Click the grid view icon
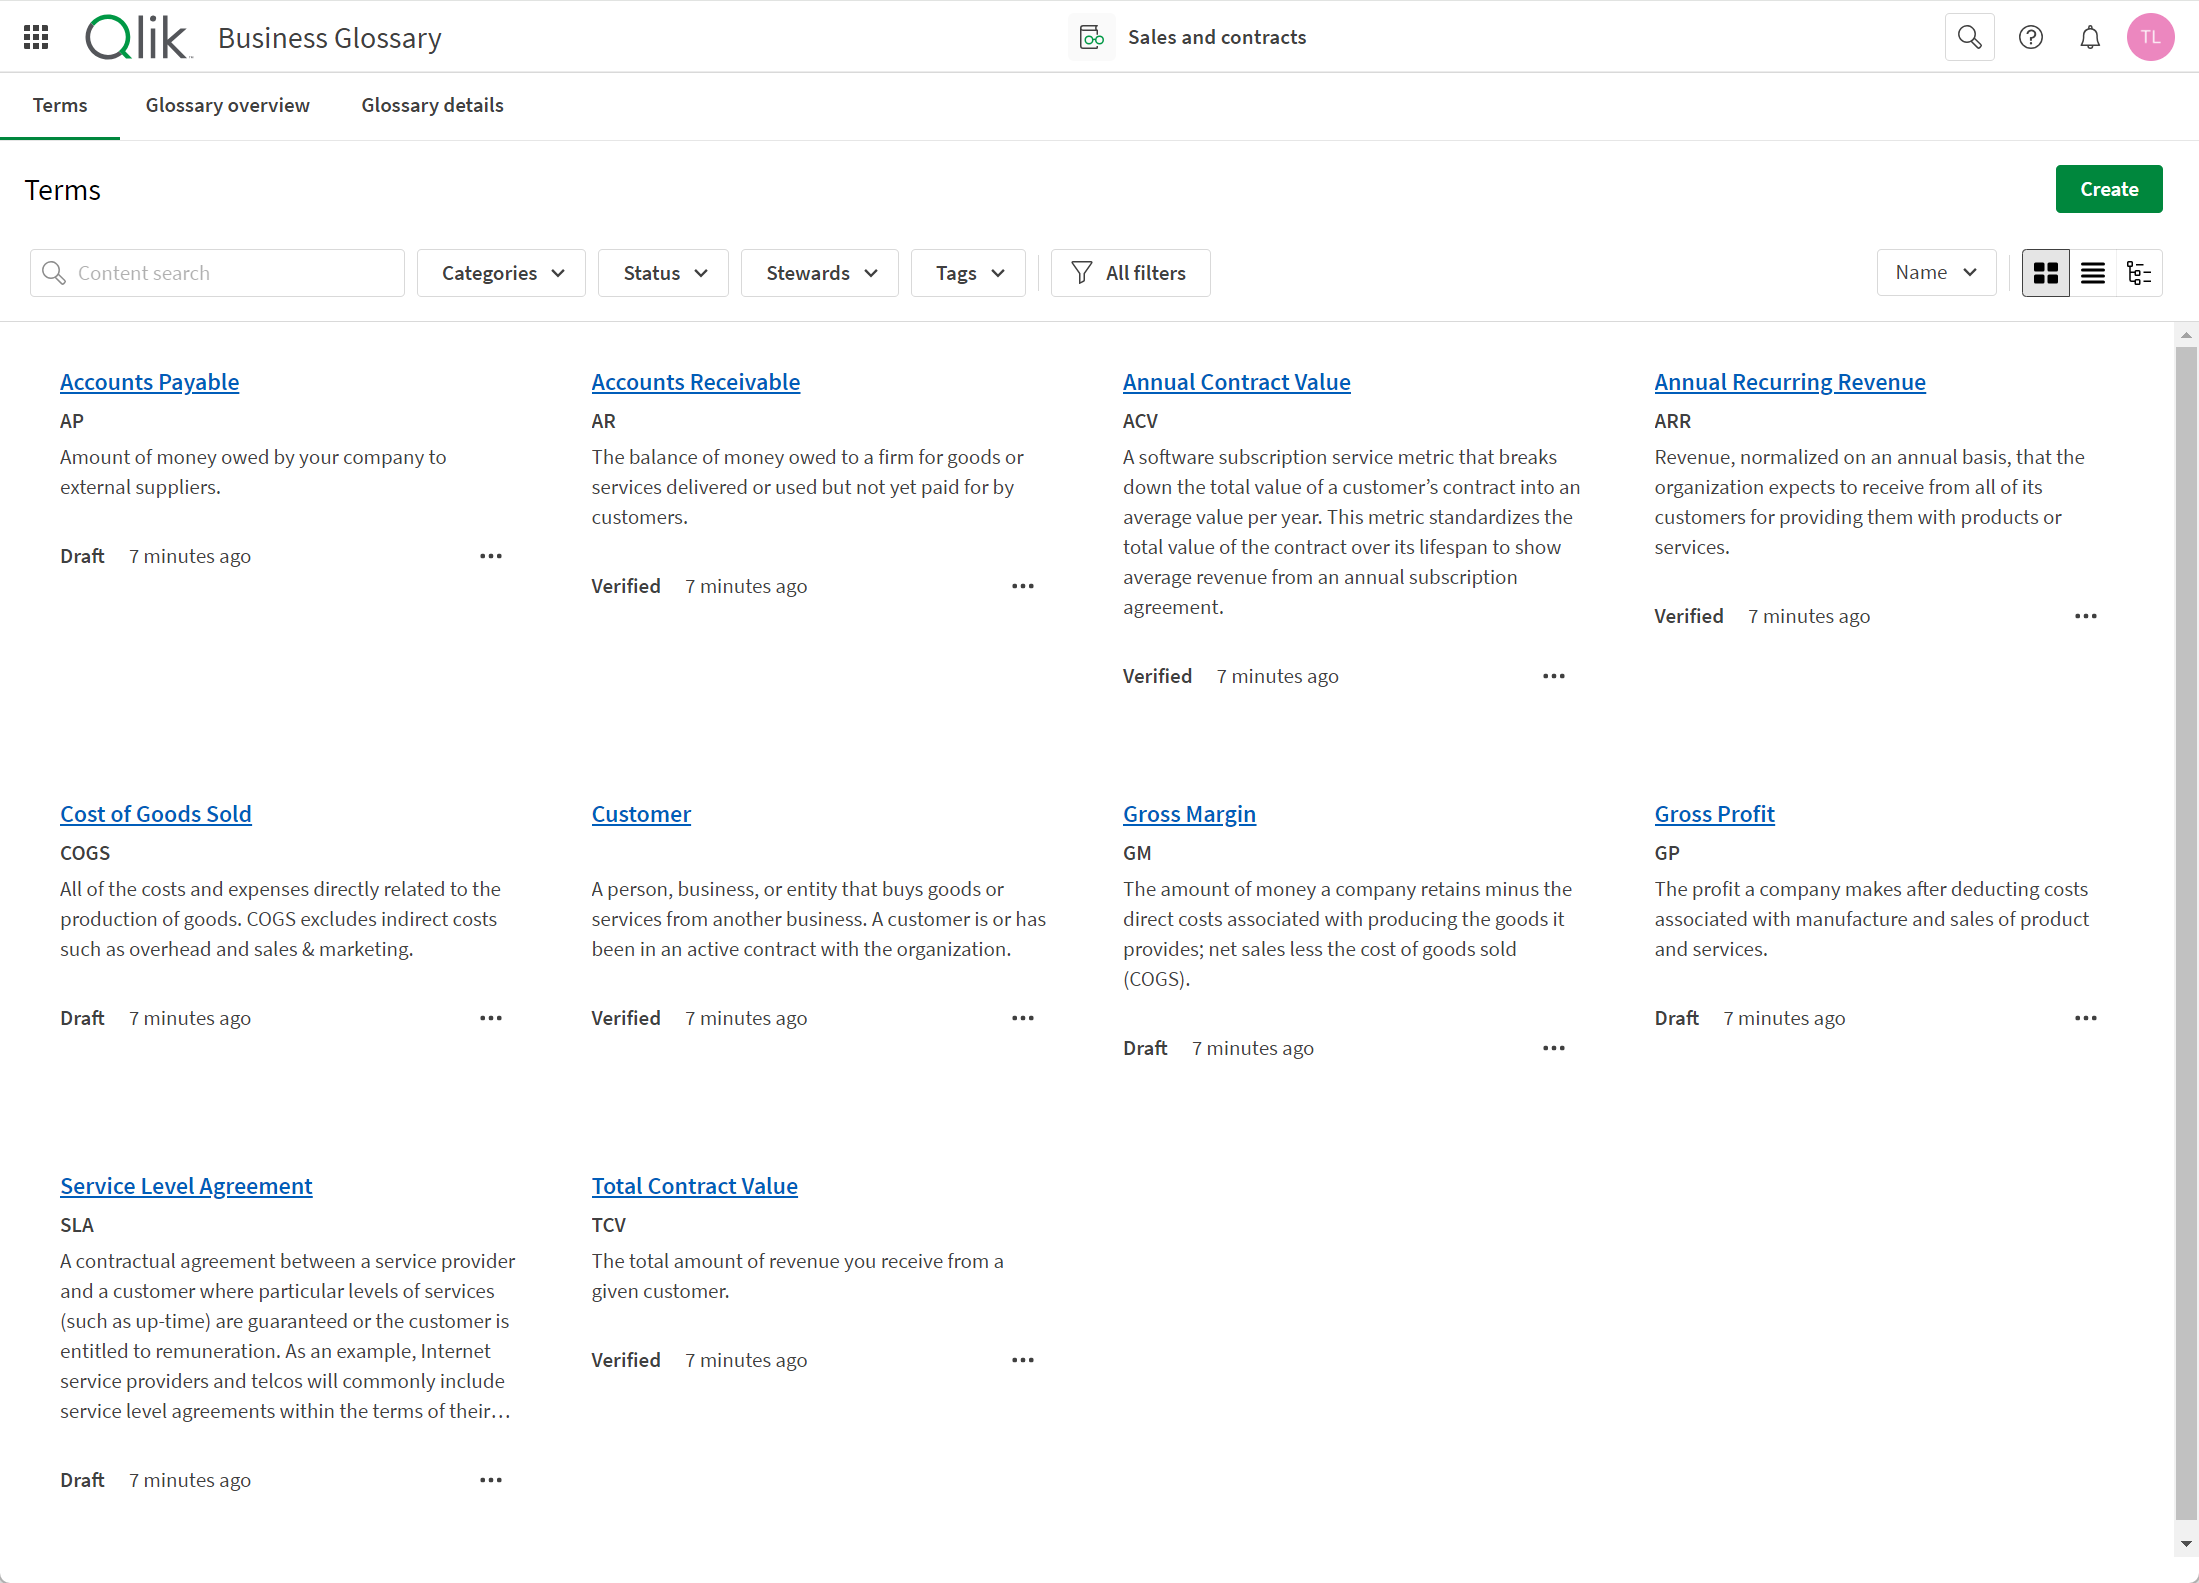Screen dimensions: 2199x1583 [2045, 273]
